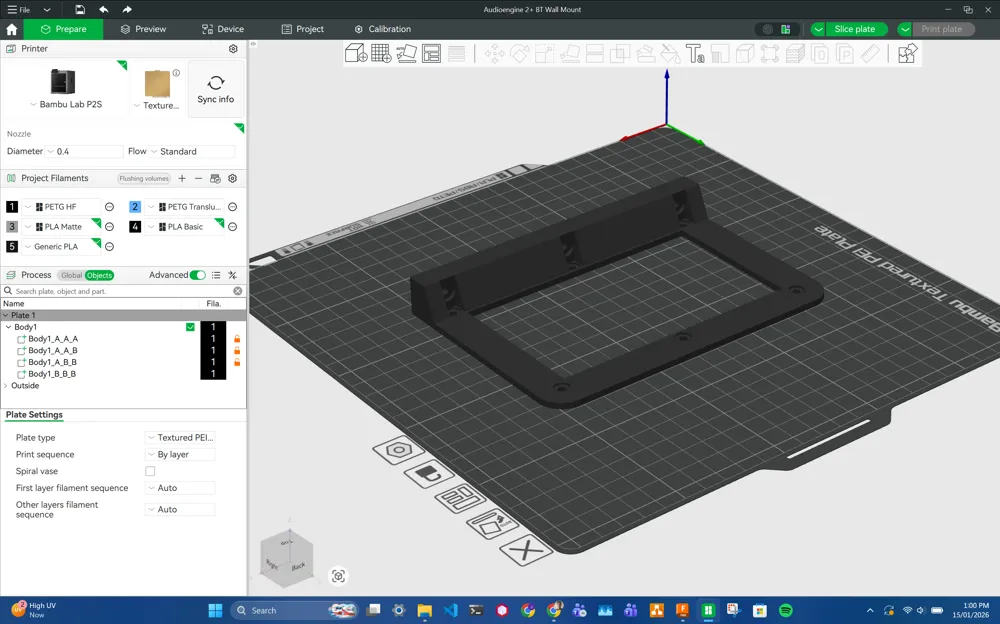Toggle lock icon for Body1_A_A_A
Screen dimensions: 1000x624
tap(237, 339)
